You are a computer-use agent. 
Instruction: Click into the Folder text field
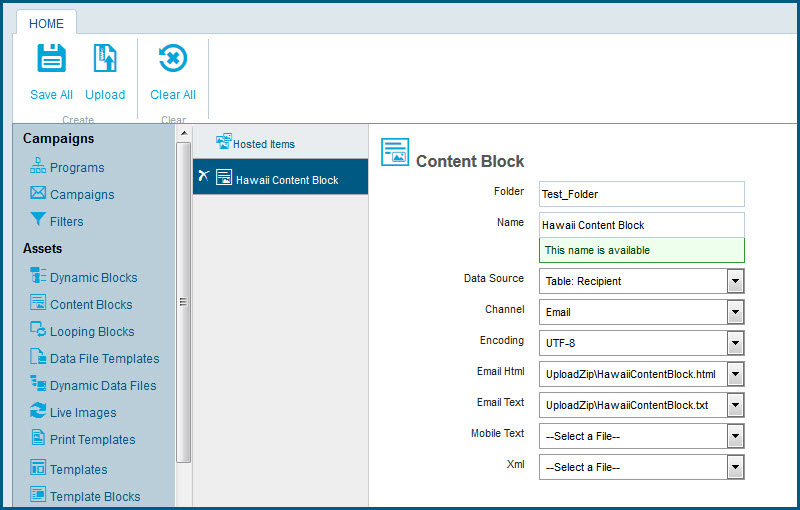click(x=641, y=194)
